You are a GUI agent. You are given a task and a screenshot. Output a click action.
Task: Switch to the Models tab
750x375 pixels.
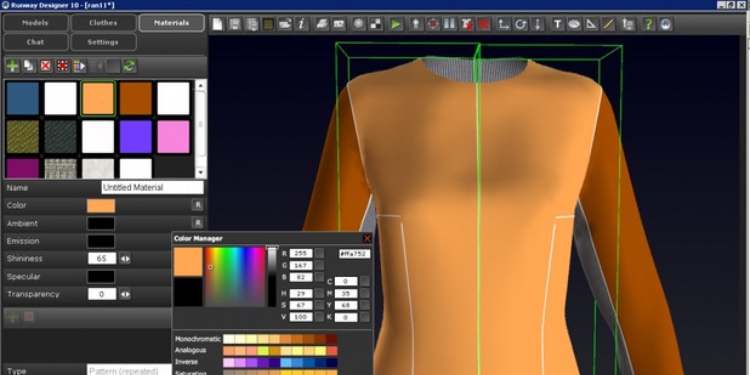(35, 22)
